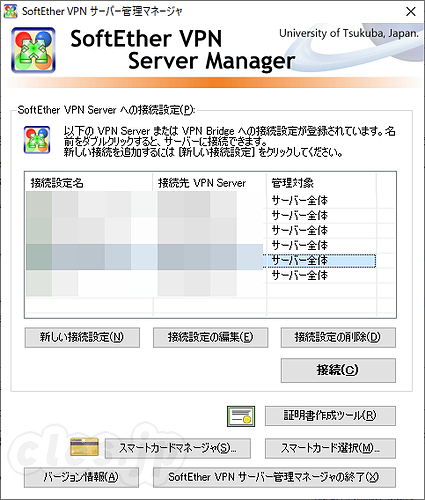Sort by 接続先 VPN Server column header

click(209, 183)
